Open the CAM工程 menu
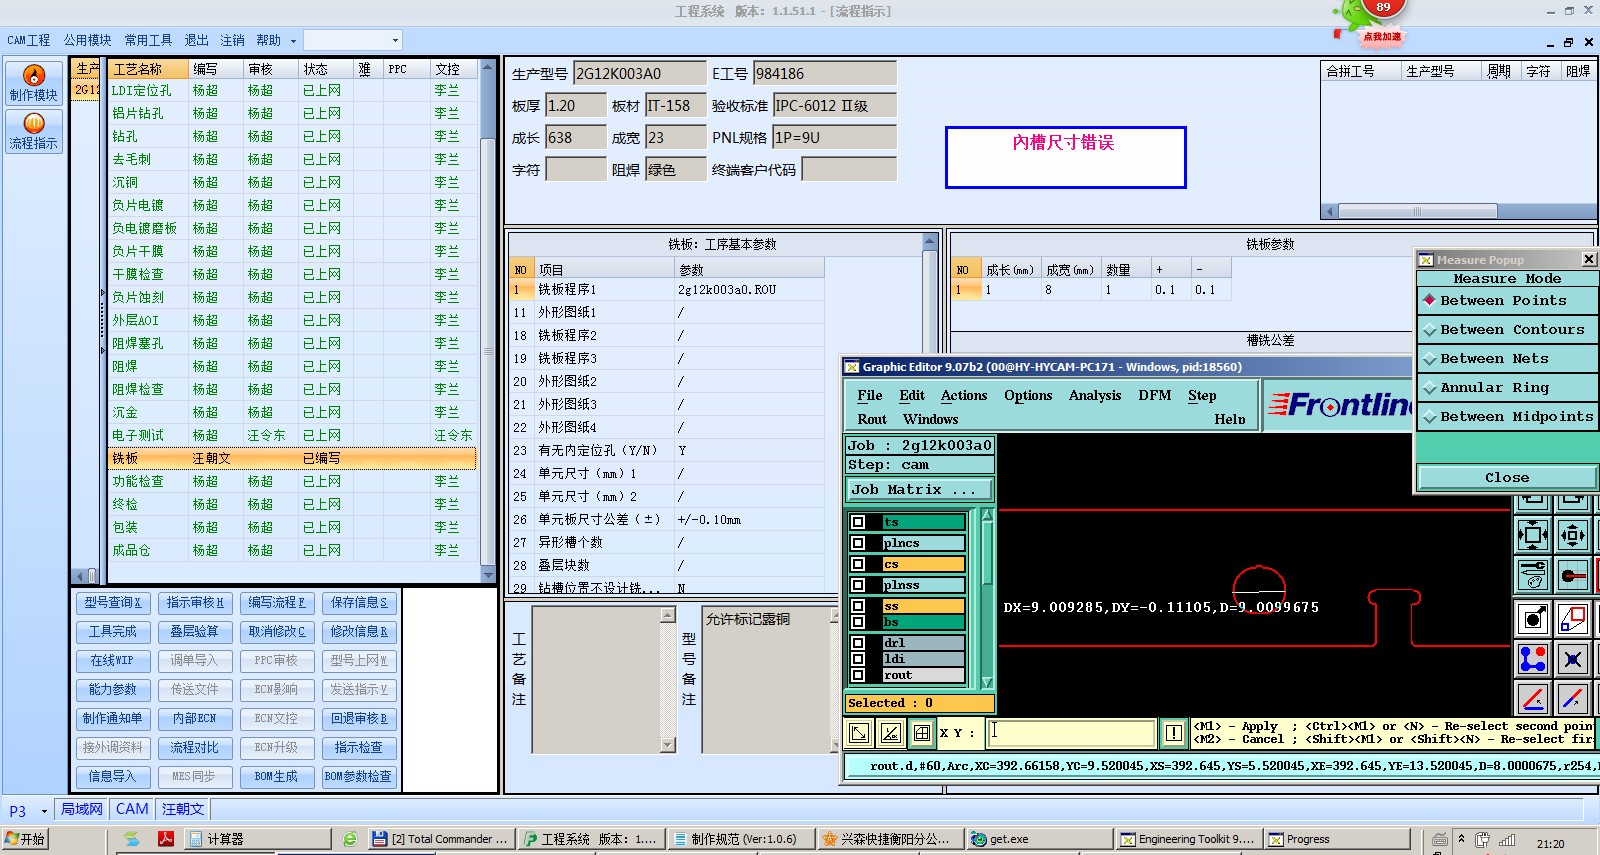The image size is (1600, 855). coord(28,40)
